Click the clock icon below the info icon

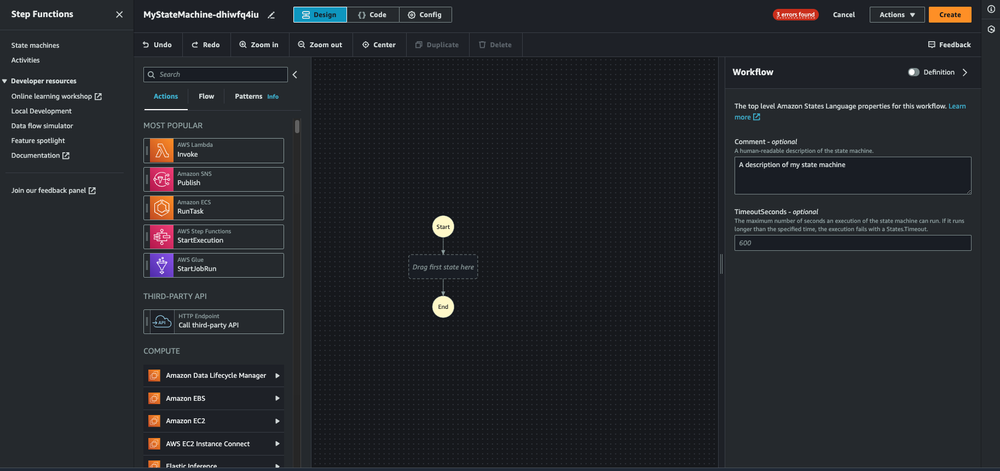[x=990, y=29]
